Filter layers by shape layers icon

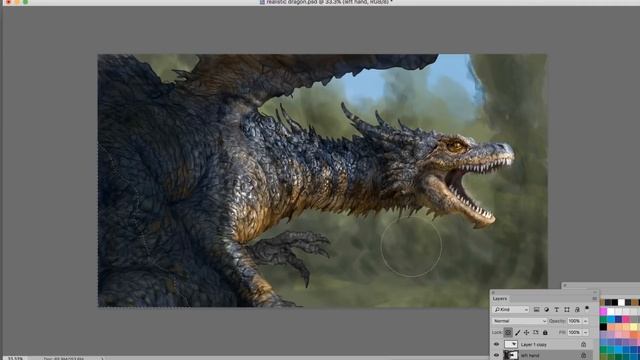(567, 310)
